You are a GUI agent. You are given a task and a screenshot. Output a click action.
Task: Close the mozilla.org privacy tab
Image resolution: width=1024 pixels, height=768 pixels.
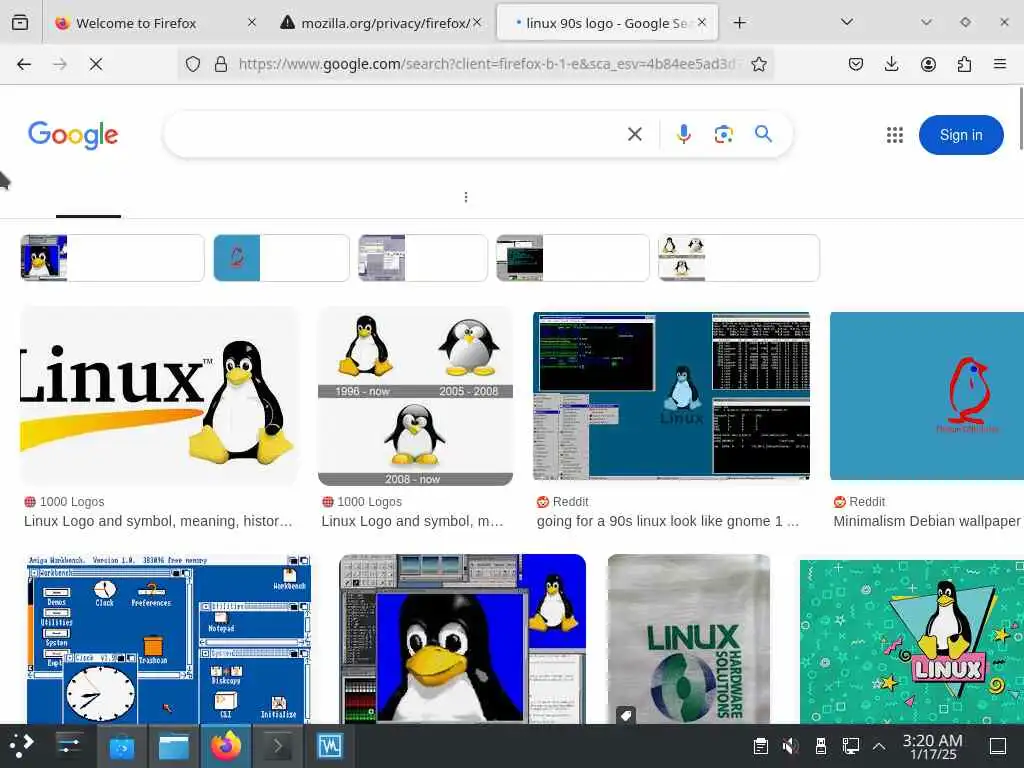click(x=477, y=23)
